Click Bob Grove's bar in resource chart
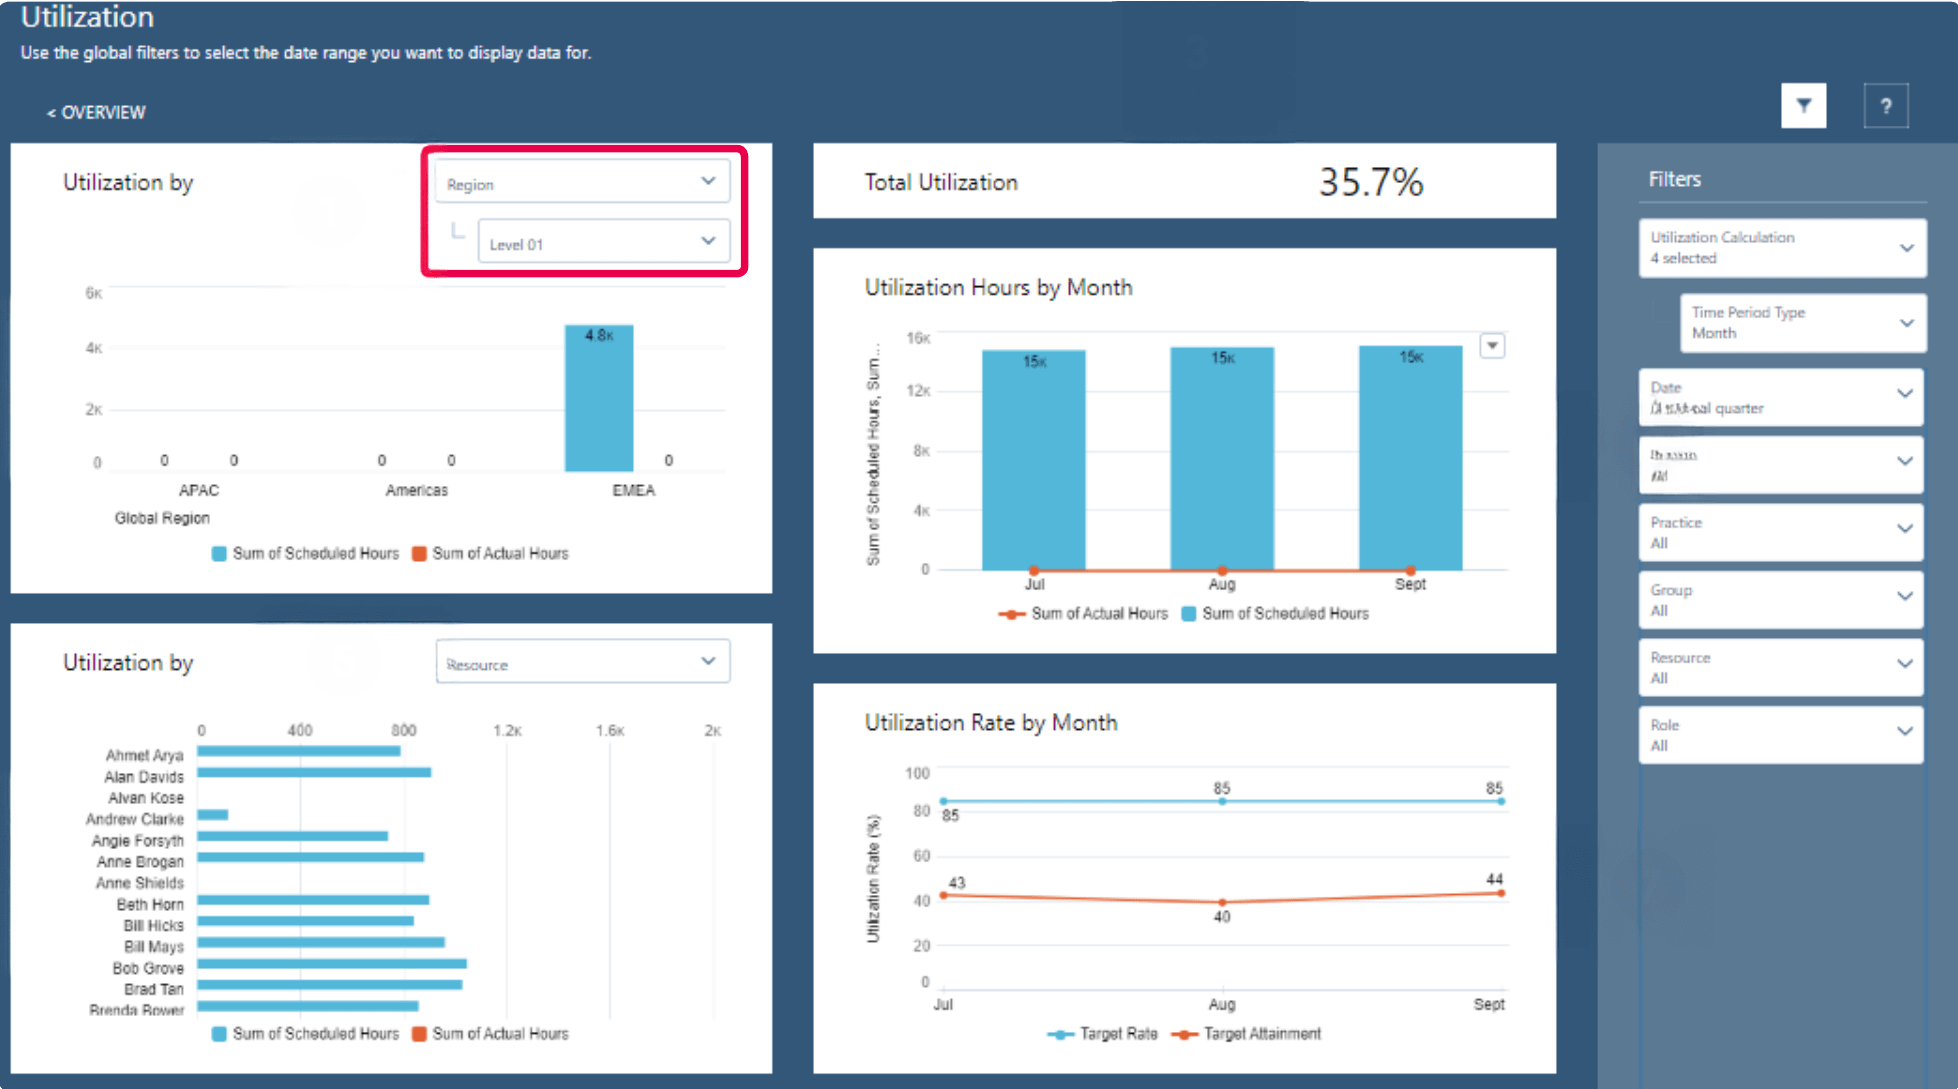Screen dimensions: 1958x1089 [x=330, y=967]
